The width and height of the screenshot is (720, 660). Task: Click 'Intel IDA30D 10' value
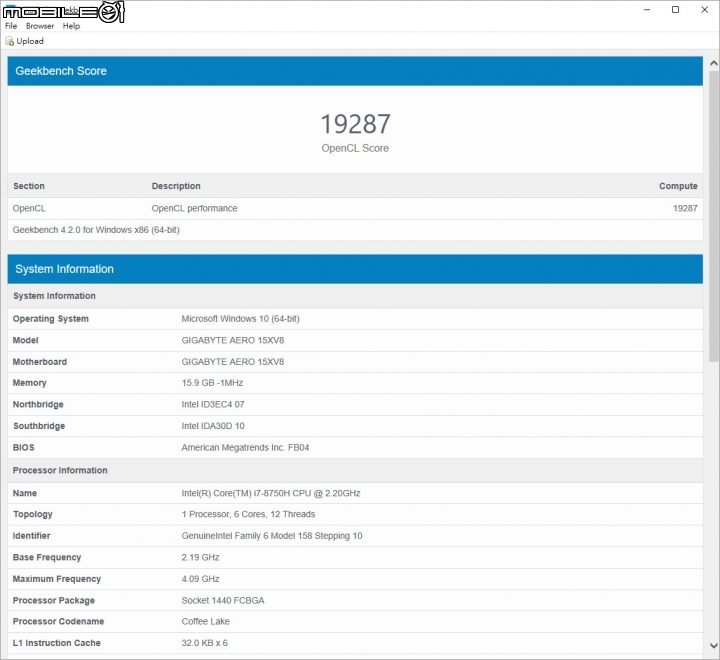[213, 426]
